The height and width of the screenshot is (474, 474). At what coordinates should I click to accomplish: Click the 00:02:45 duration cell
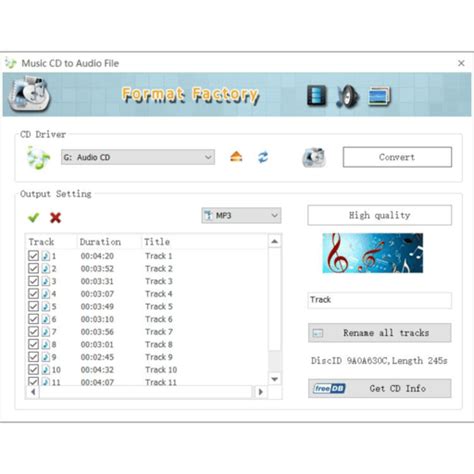[x=97, y=357]
